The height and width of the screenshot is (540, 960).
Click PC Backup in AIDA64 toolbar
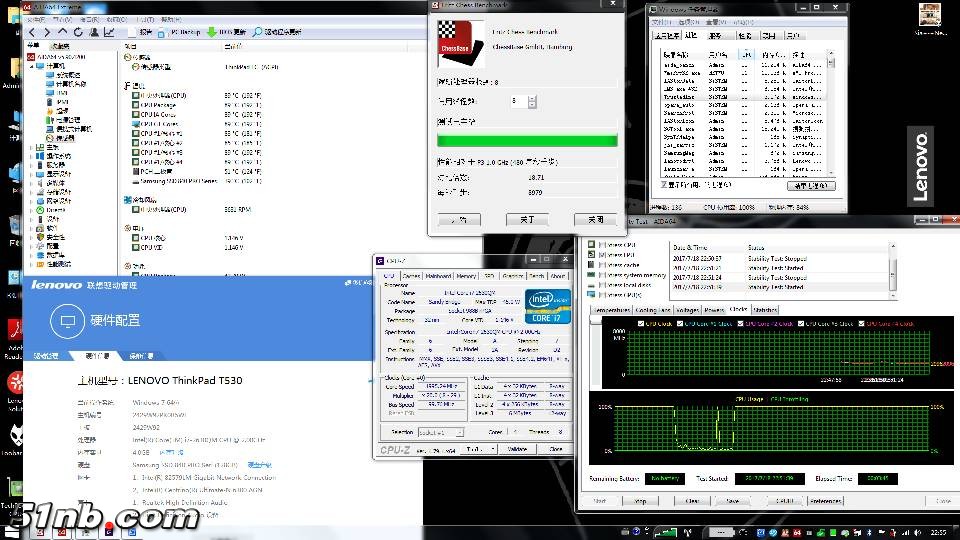(179, 32)
